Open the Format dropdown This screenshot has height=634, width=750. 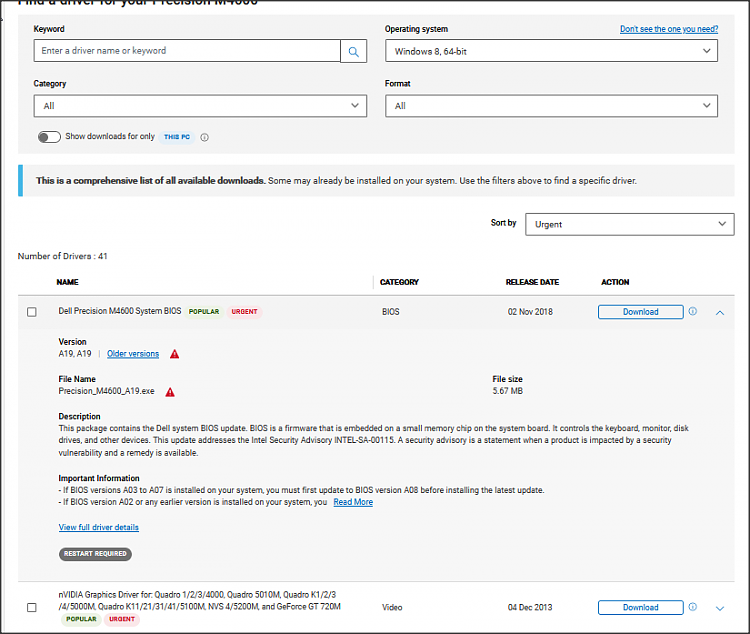pyautogui.click(x=551, y=106)
